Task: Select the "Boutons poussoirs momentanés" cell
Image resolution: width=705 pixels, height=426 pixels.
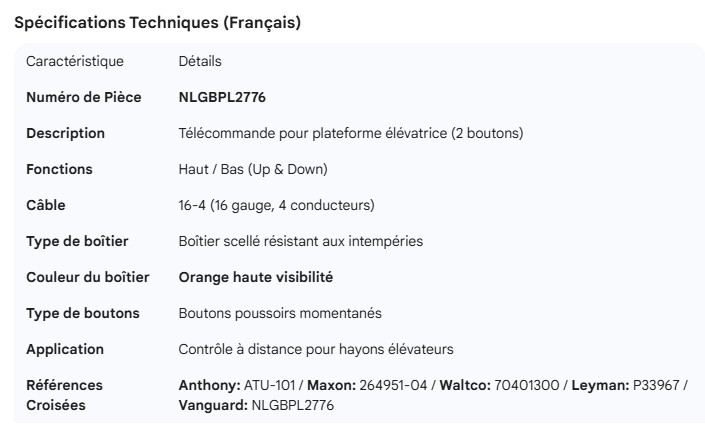Action: point(280,314)
